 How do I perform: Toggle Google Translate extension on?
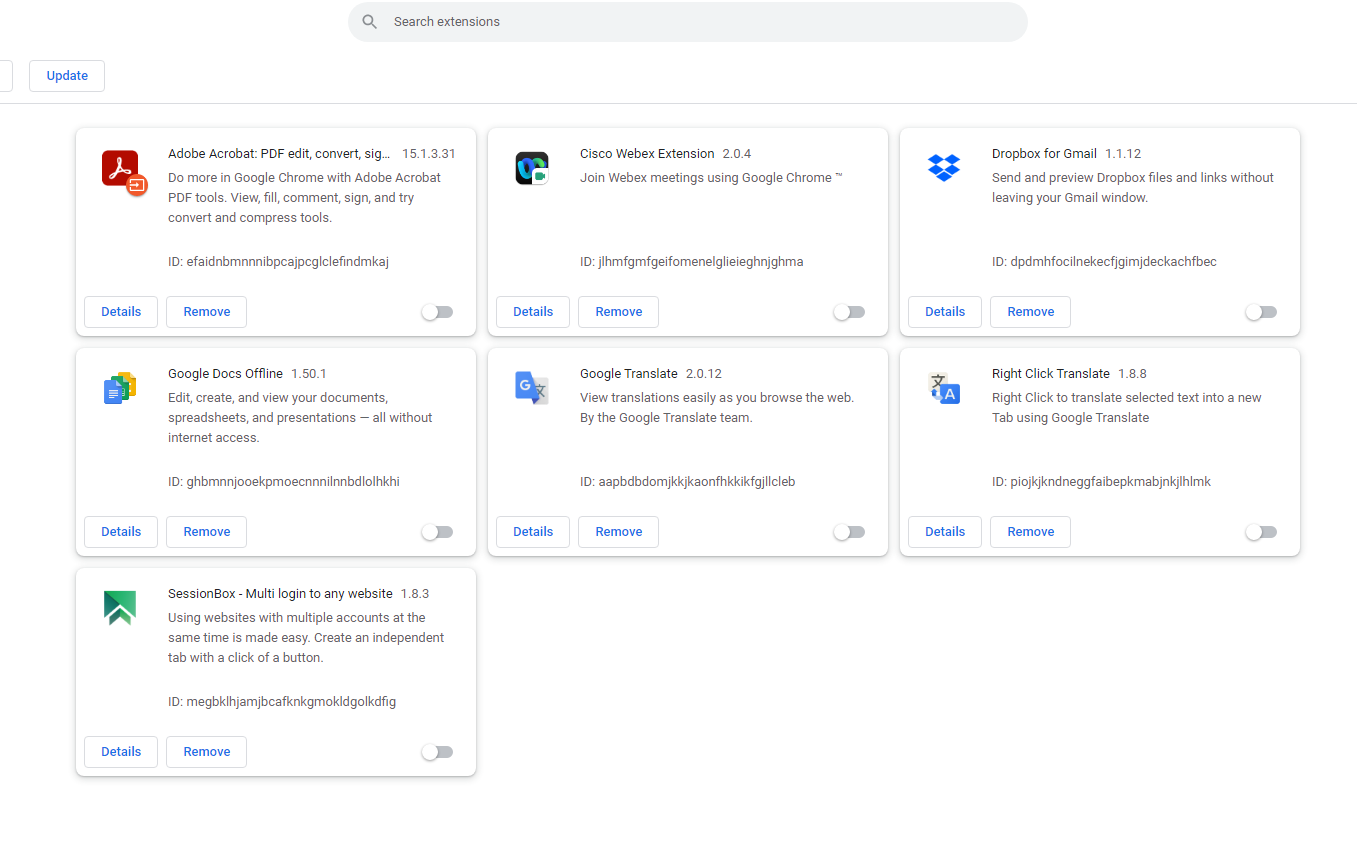point(849,532)
